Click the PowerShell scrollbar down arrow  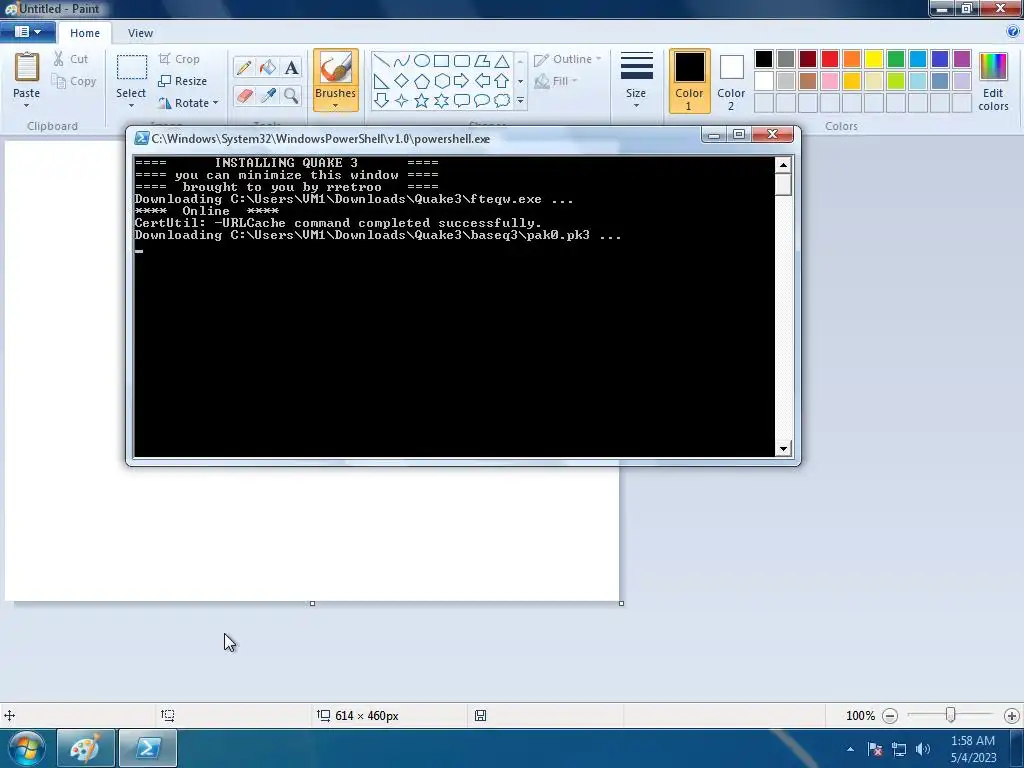[783, 449]
